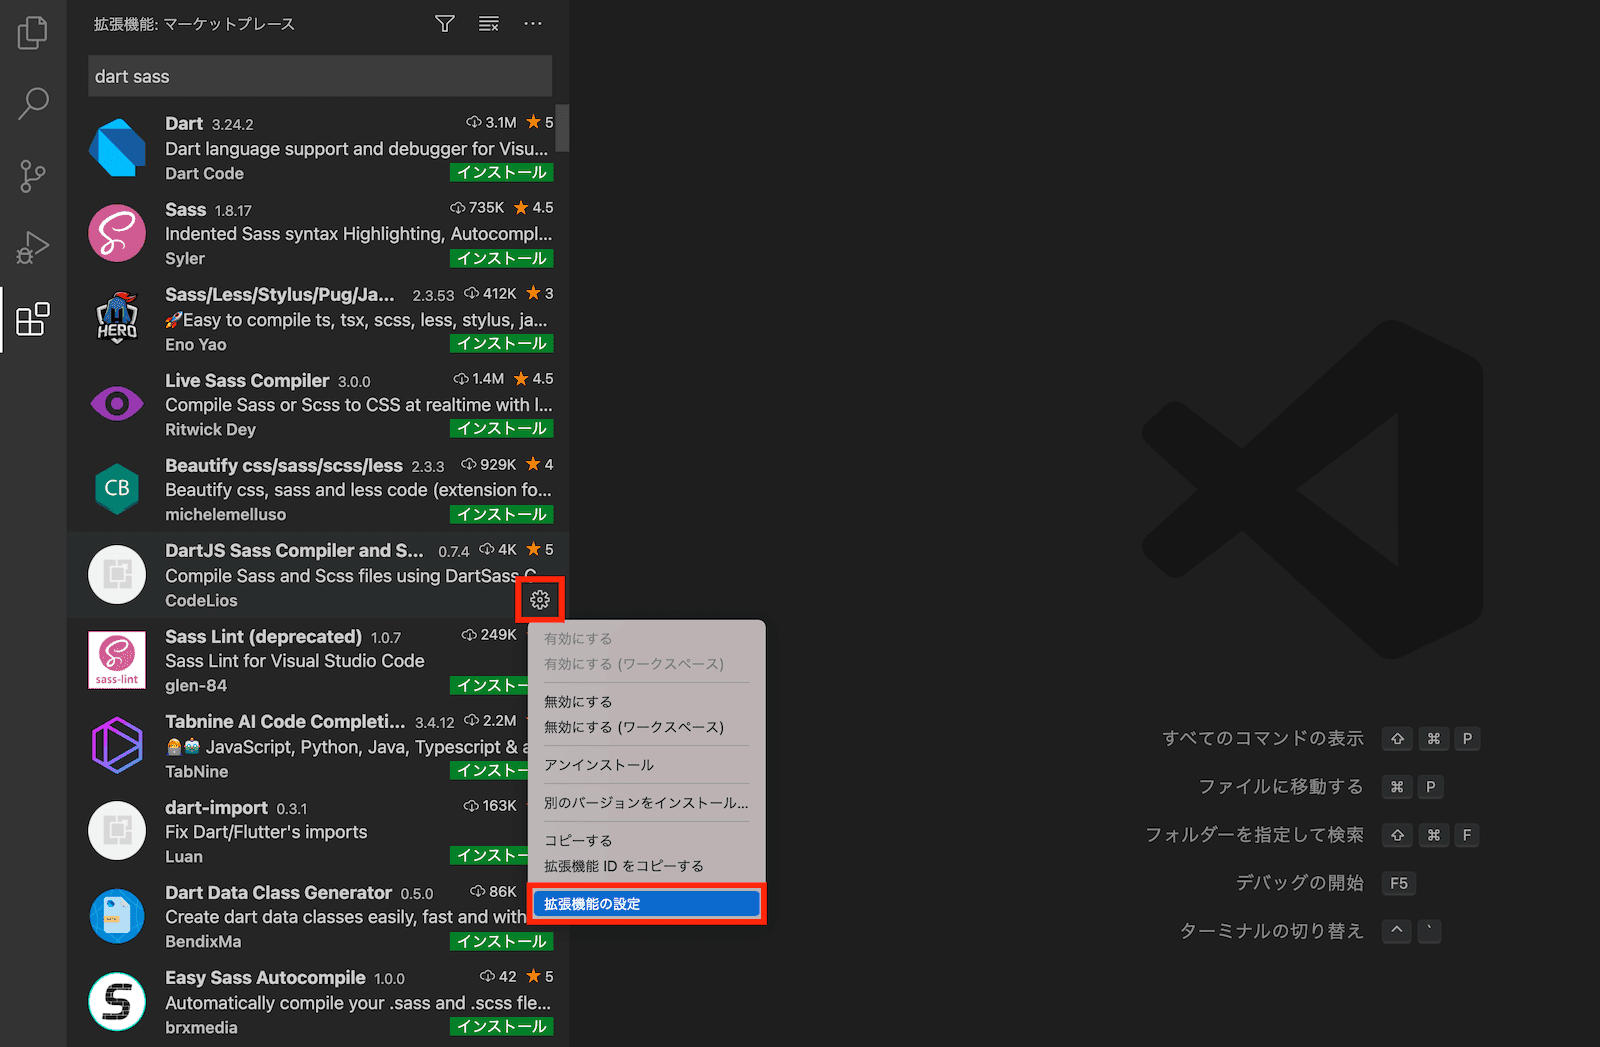Install Beautify css/sass/scss/less extension

pos(502,514)
